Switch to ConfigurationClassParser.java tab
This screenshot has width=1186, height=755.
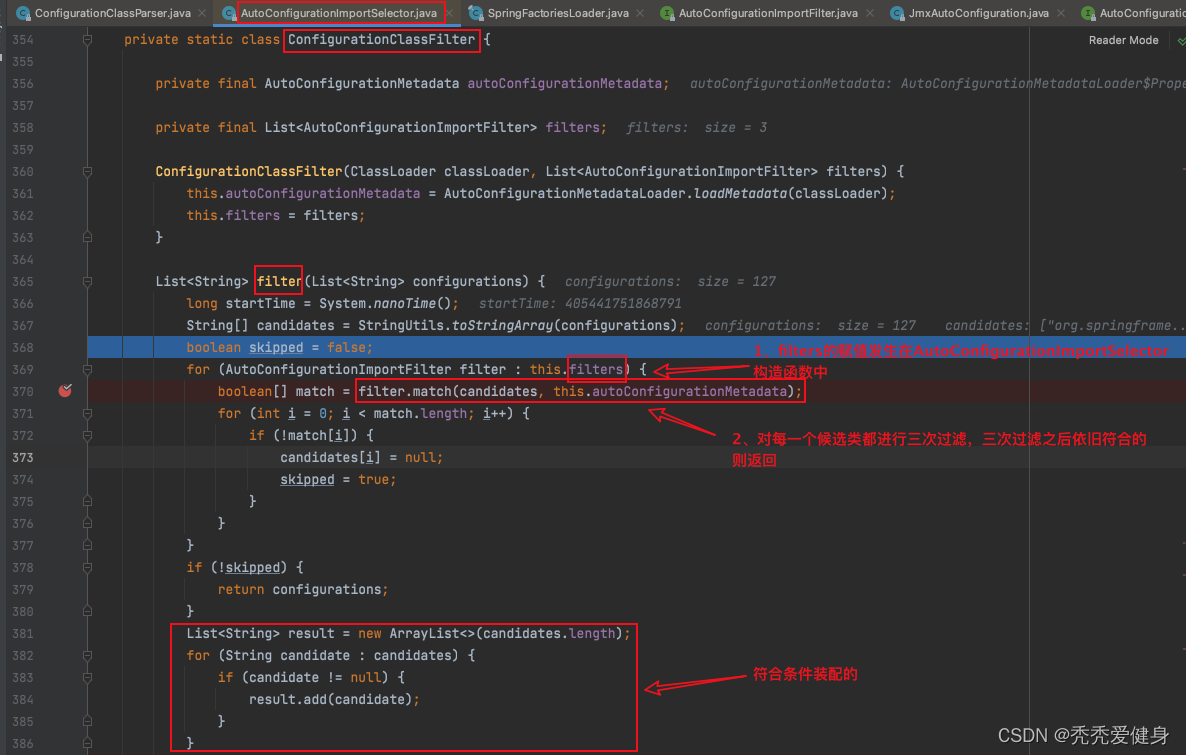[112, 13]
